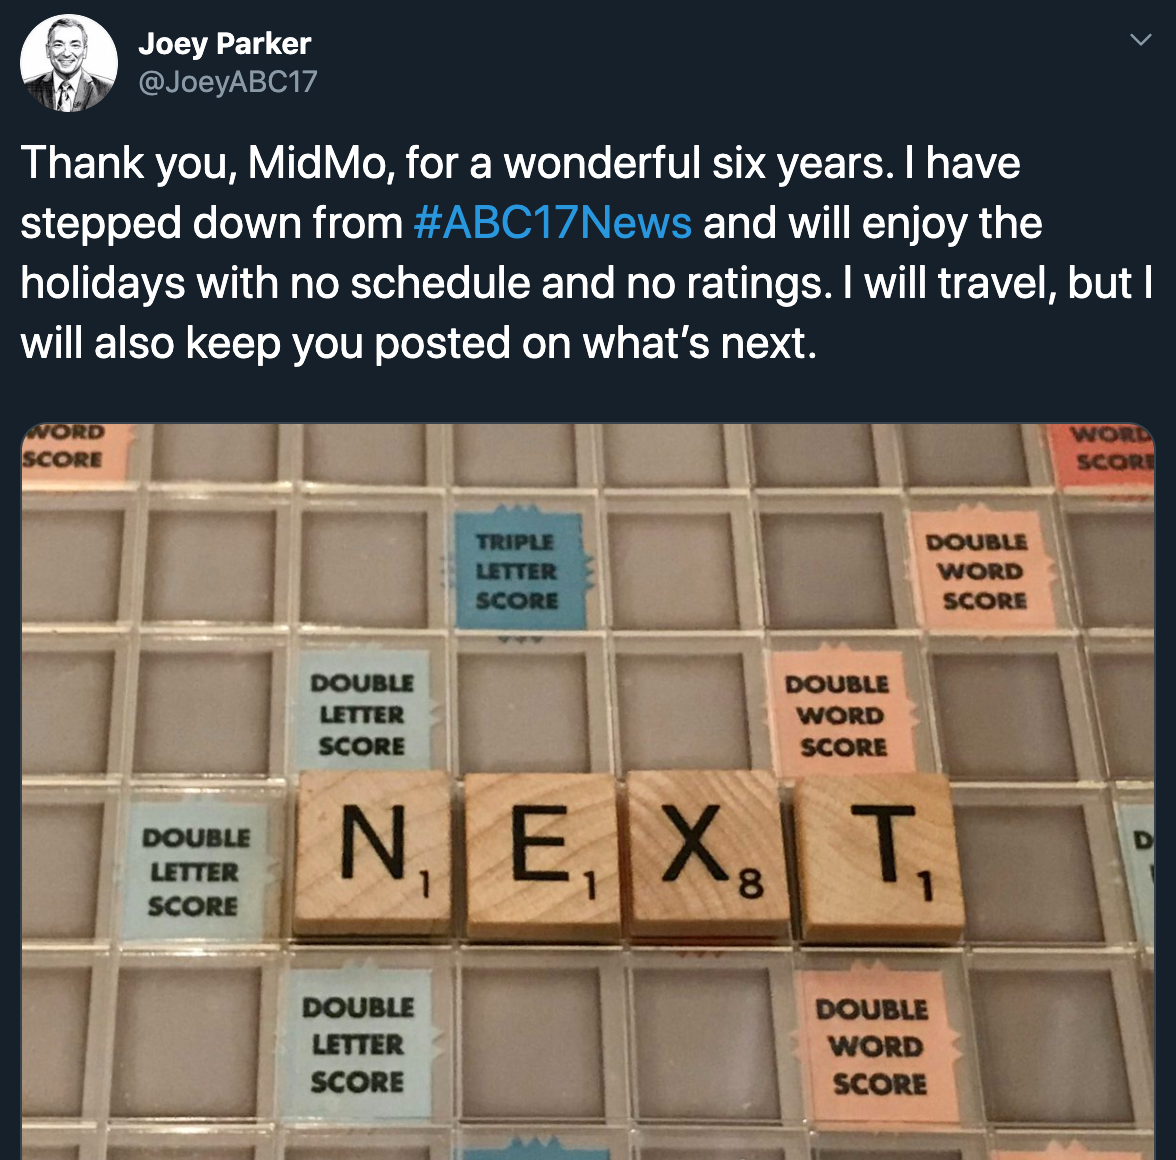This screenshot has width=1176, height=1160.
Task: Click the Double Letter Score square above N
Action: click(x=362, y=713)
